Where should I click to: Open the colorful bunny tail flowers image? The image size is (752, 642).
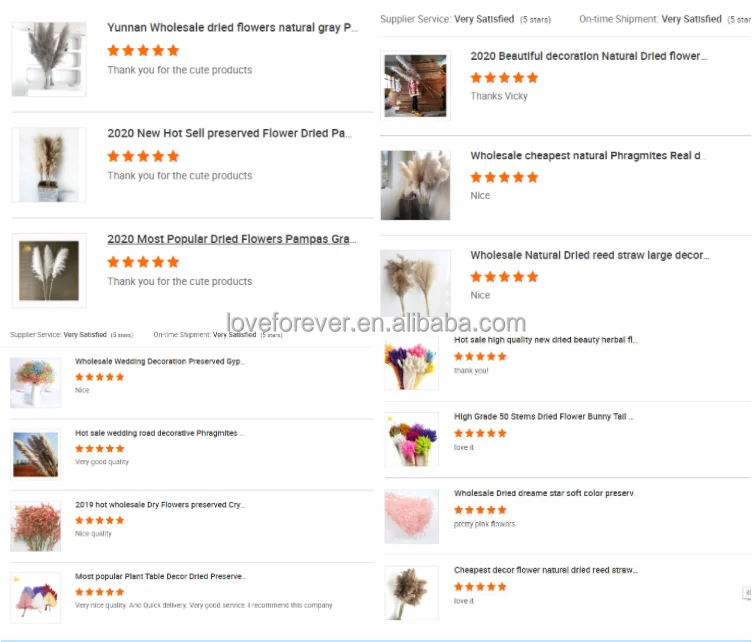[x=411, y=439]
